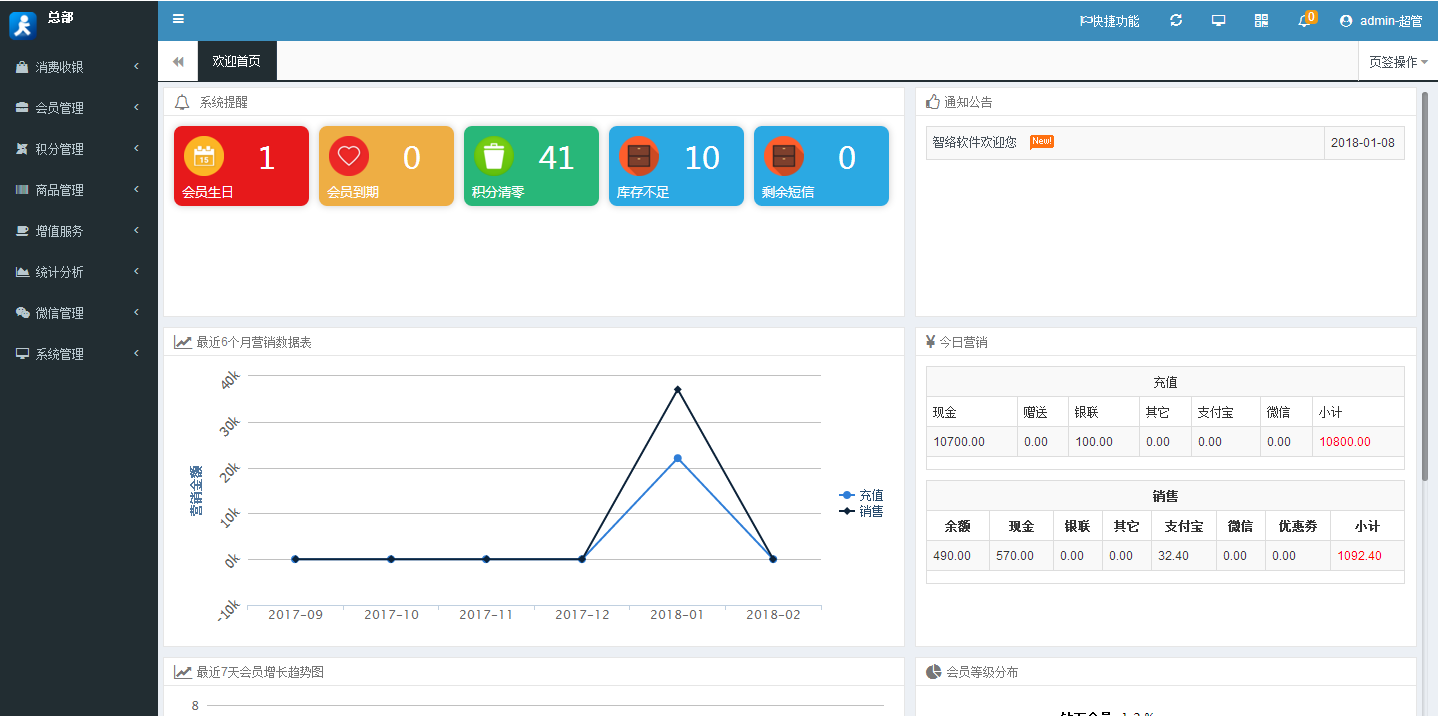Toggle the 销售 series in chart legend
The height and width of the screenshot is (716, 1438).
[862, 511]
